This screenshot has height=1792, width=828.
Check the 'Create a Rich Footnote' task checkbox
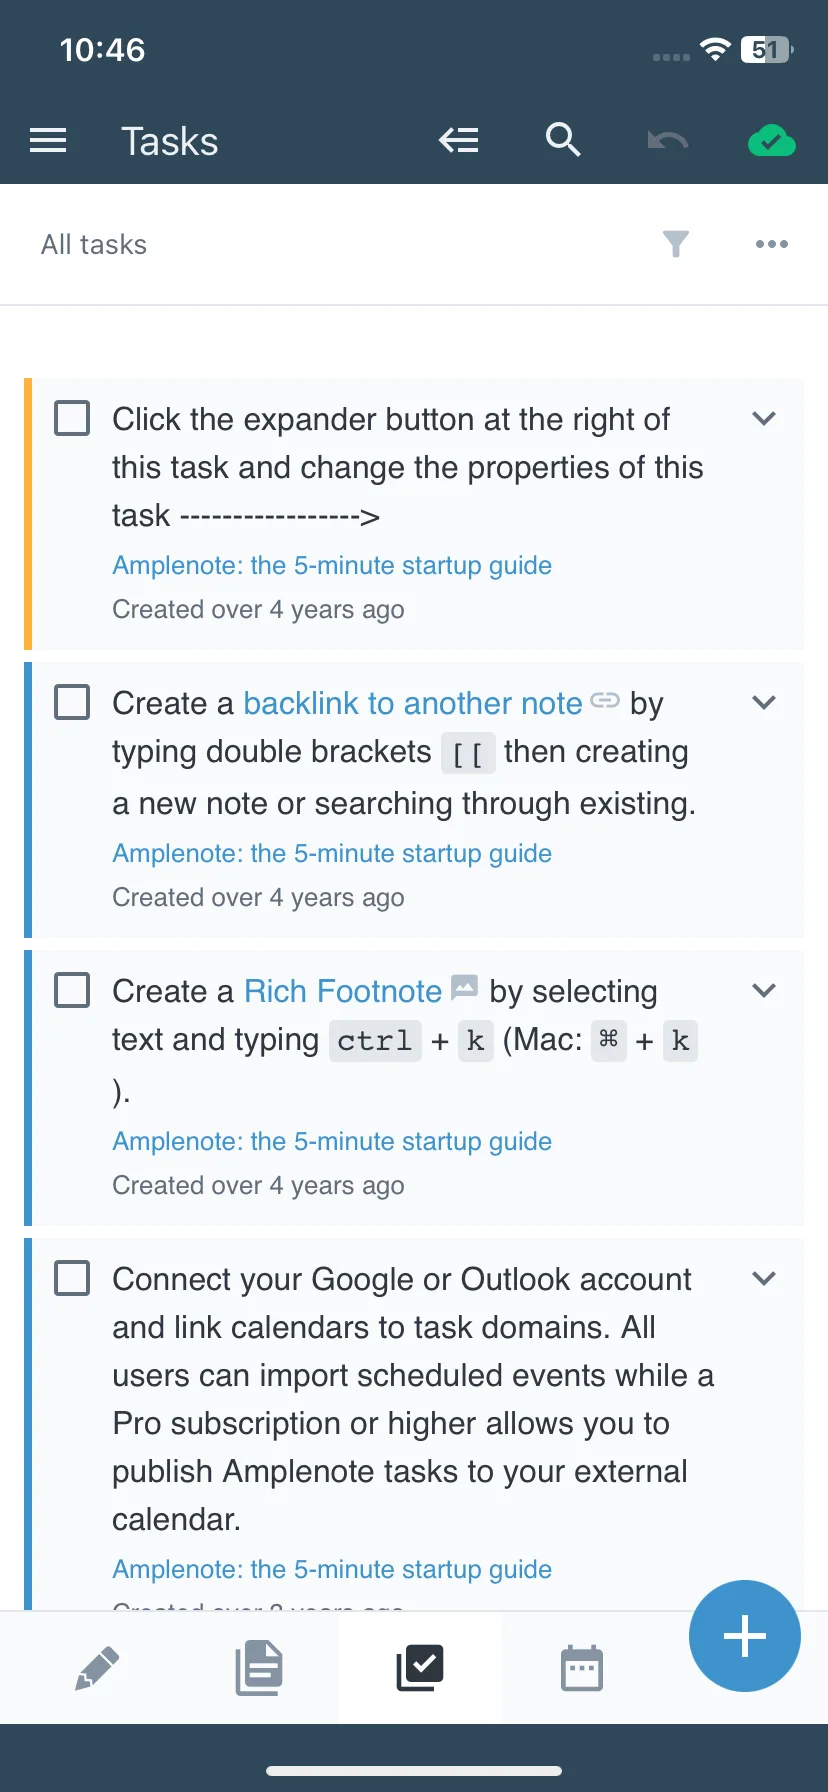pos(72,990)
